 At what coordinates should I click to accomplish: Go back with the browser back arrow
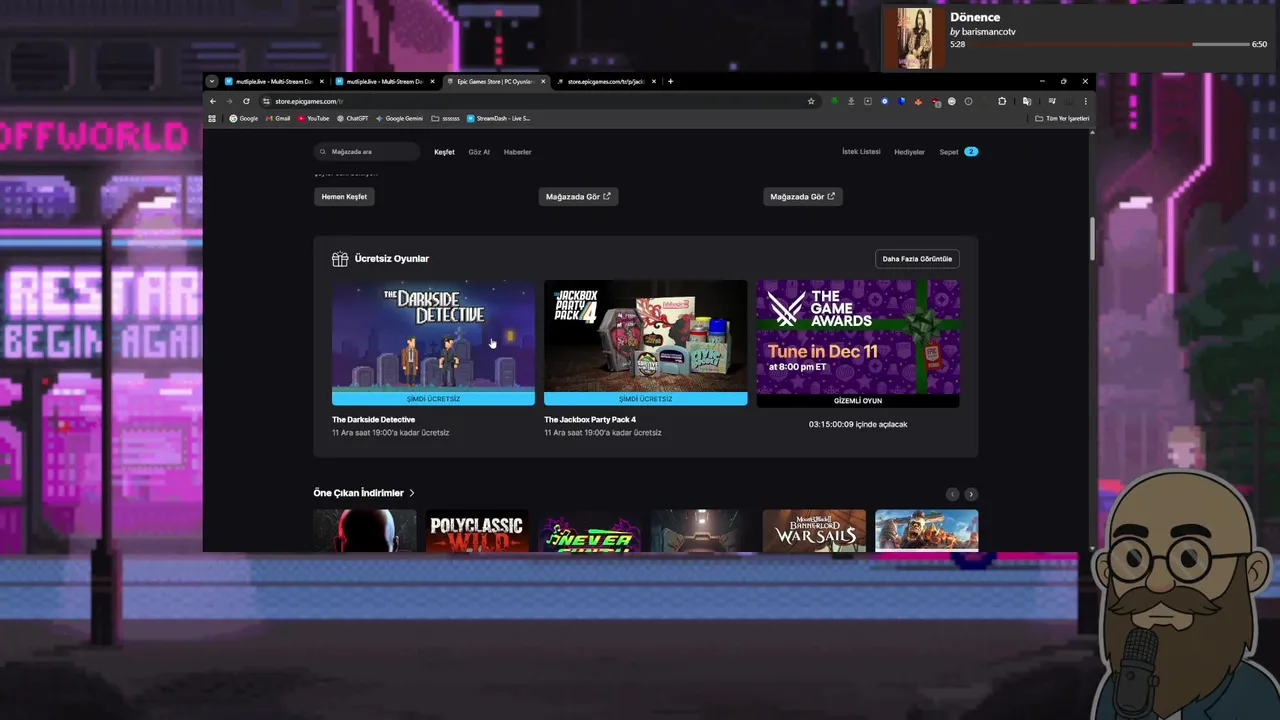click(212, 101)
